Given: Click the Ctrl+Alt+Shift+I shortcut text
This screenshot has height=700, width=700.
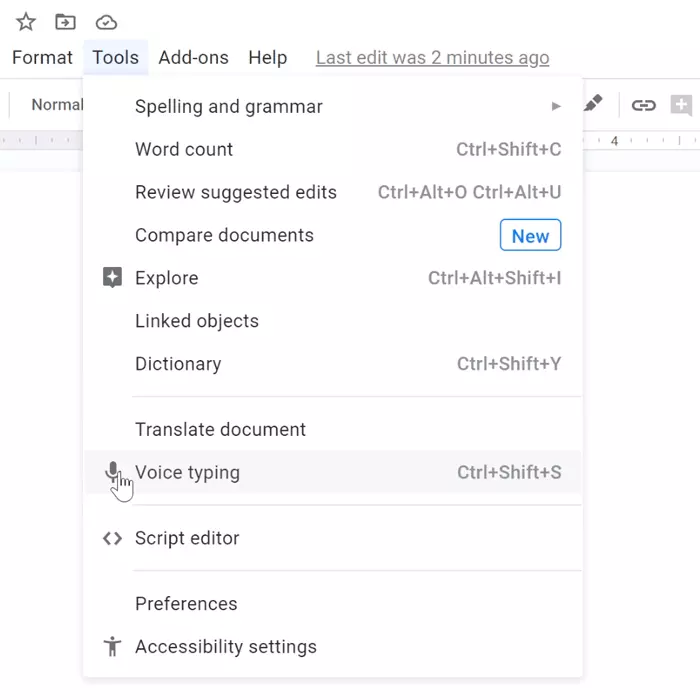Looking at the screenshot, I should coord(495,278).
